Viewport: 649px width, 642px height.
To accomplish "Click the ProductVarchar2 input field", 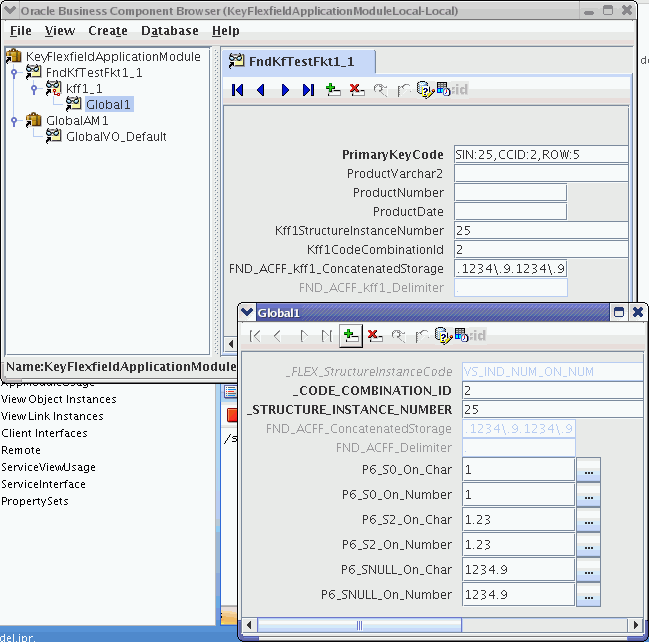I will (x=541, y=174).
